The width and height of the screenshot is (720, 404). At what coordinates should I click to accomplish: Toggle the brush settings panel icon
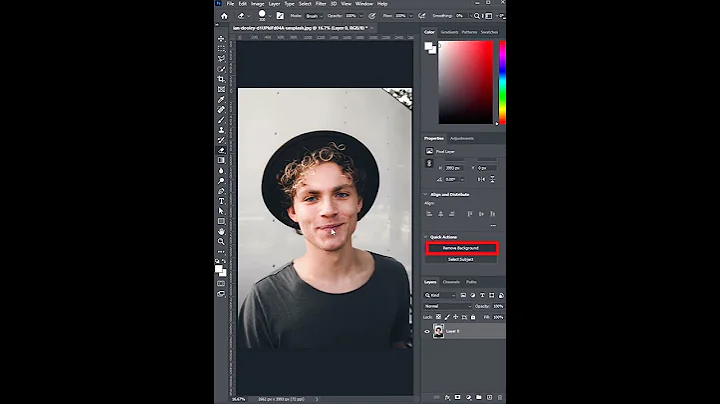(x=280, y=16)
